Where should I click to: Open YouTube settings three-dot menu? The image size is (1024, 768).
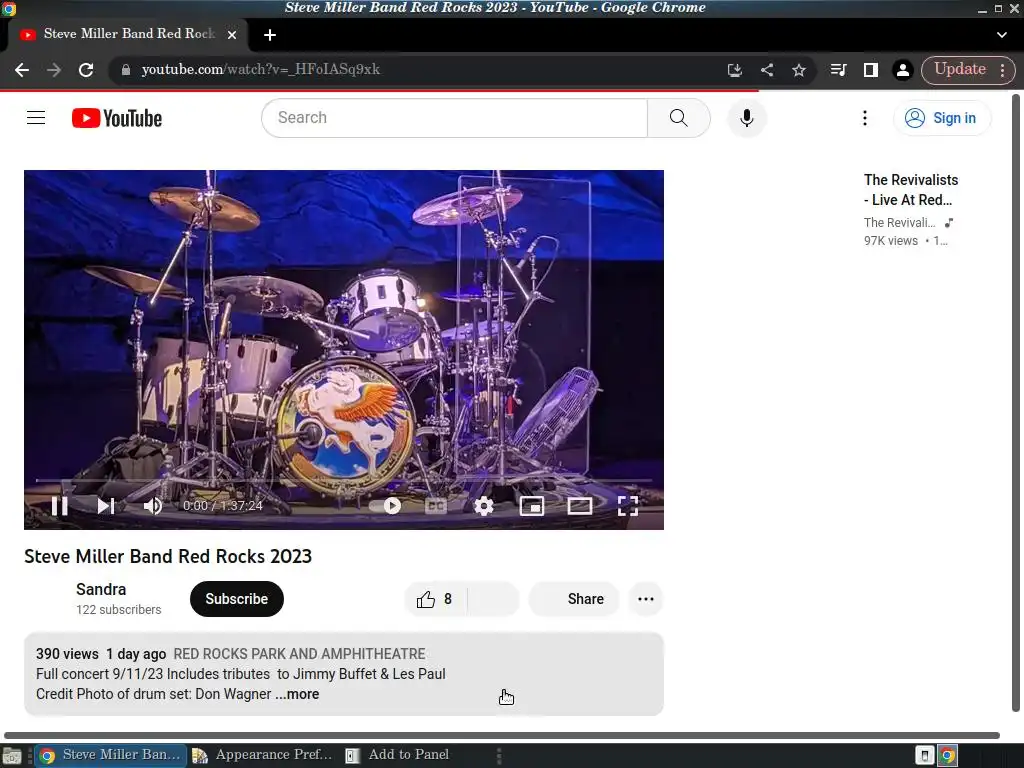865,118
